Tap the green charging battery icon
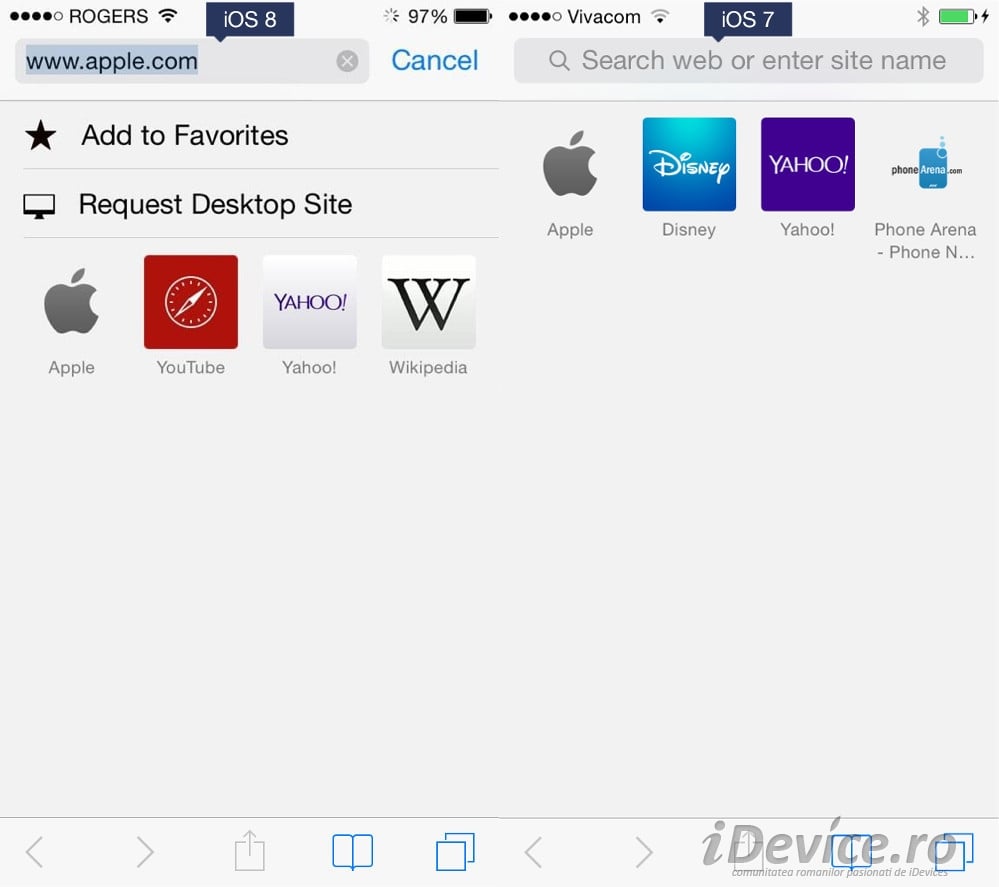 point(958,16)
